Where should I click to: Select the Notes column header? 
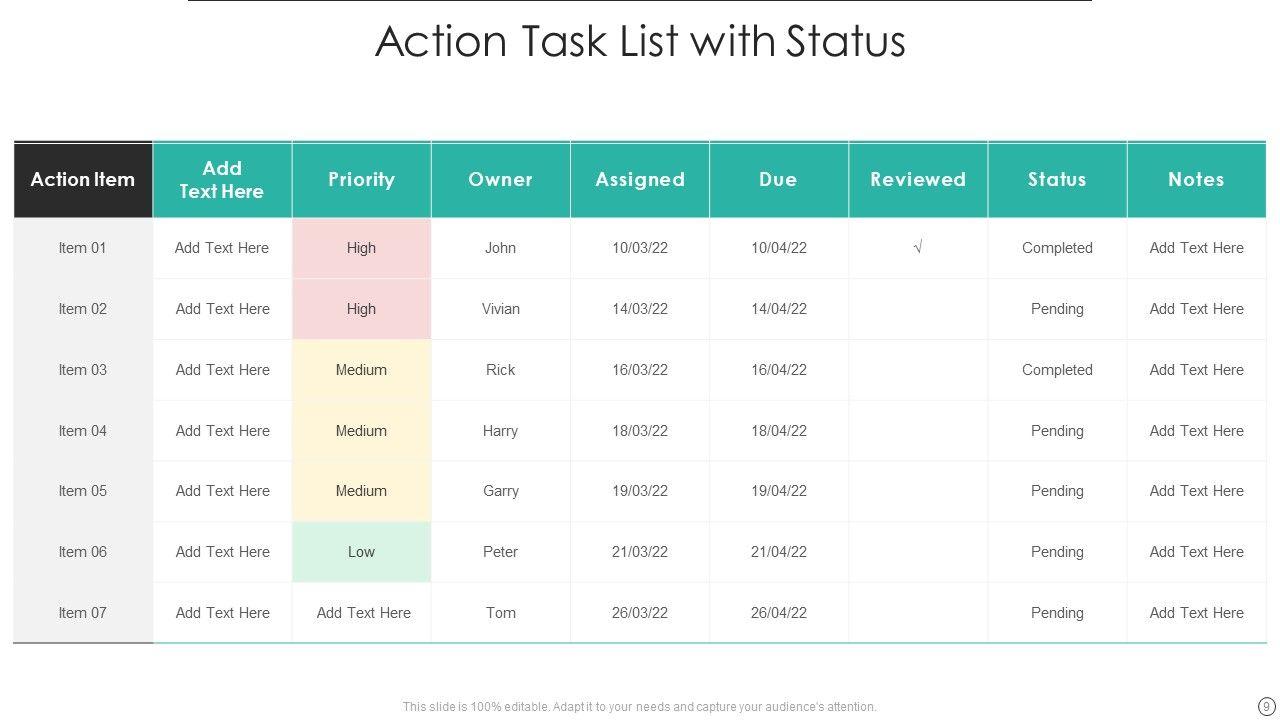1196,180
